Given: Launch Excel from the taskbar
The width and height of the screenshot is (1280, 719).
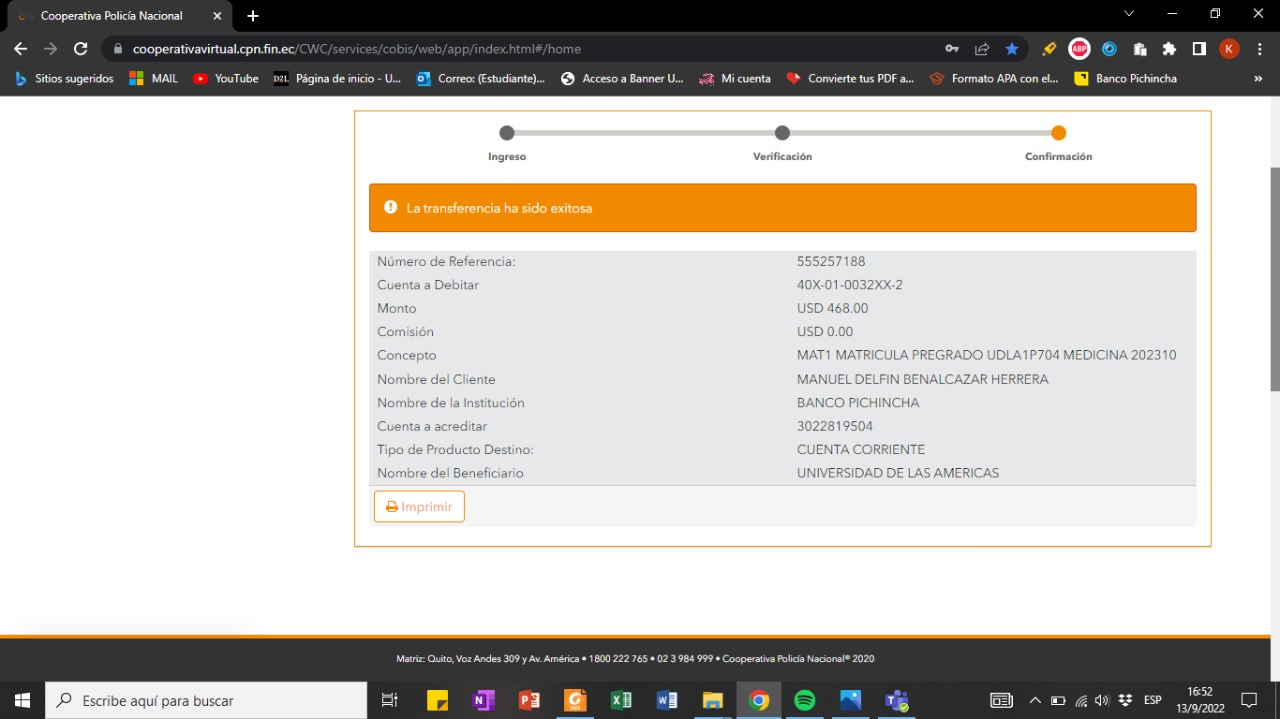Looking at the screenshot, I should click(621, 700).
